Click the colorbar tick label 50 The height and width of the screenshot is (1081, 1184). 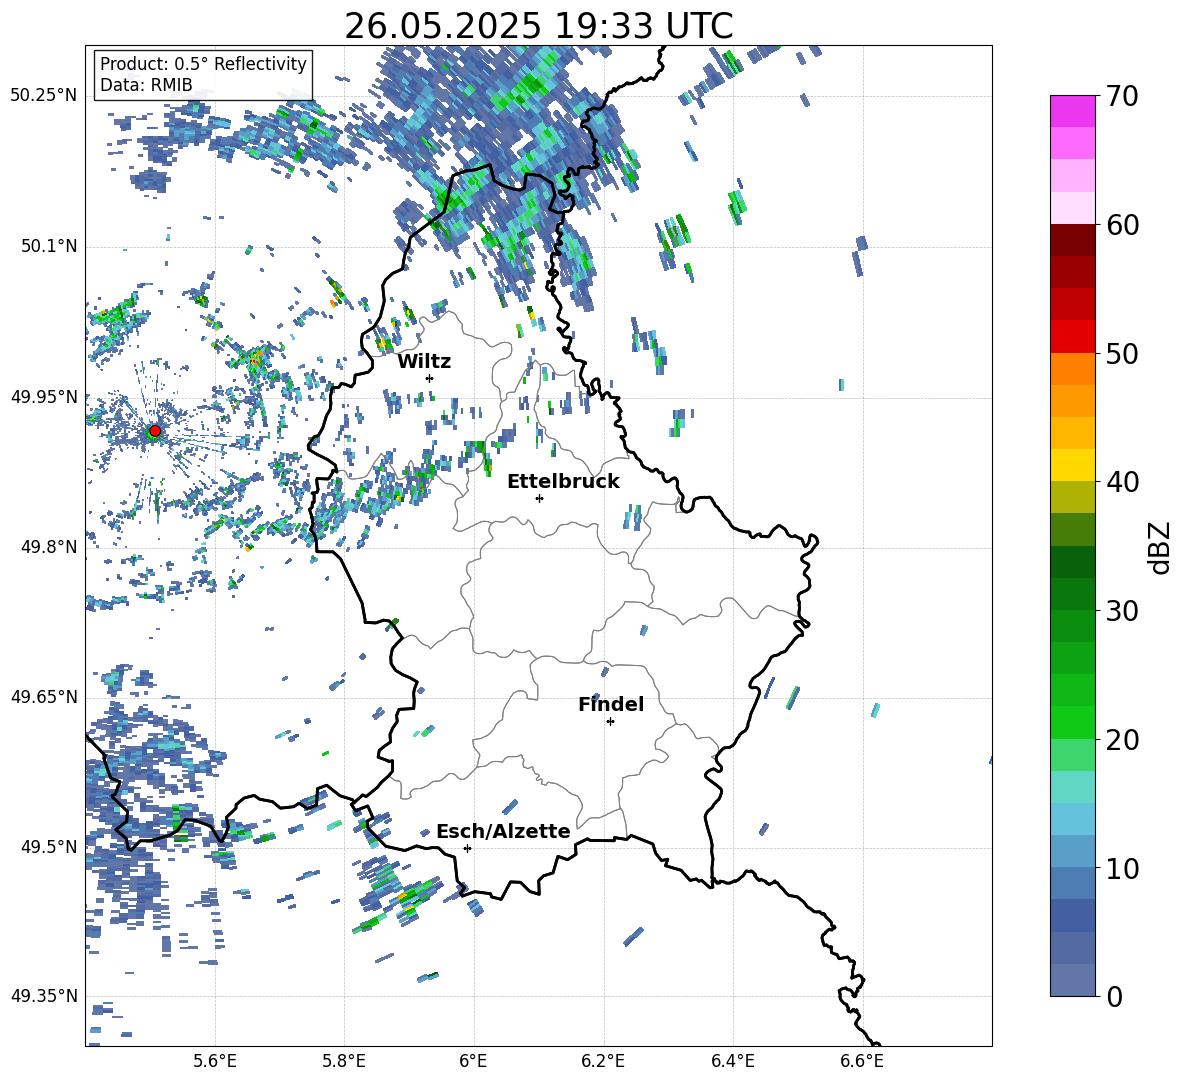coord(1123,354)
